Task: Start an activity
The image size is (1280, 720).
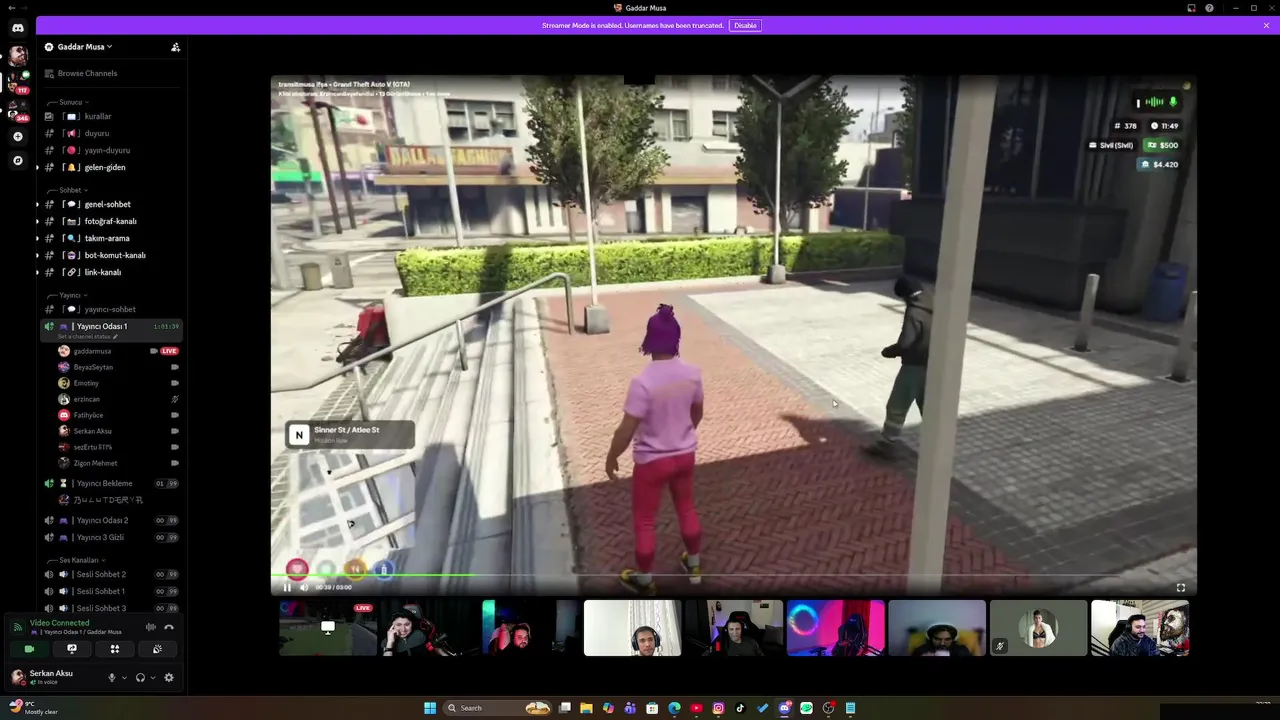Action: coord(114,649)
